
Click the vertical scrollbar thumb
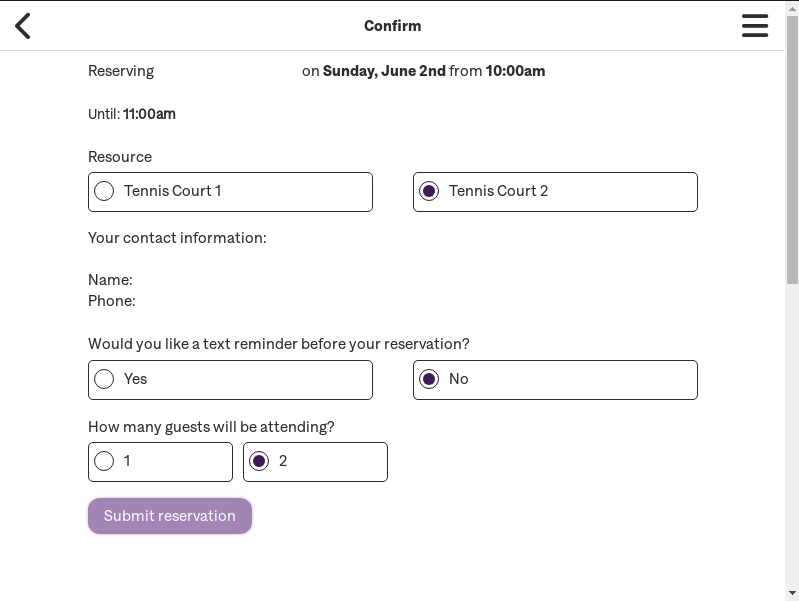pyautogui.click(x=792, y=150)
